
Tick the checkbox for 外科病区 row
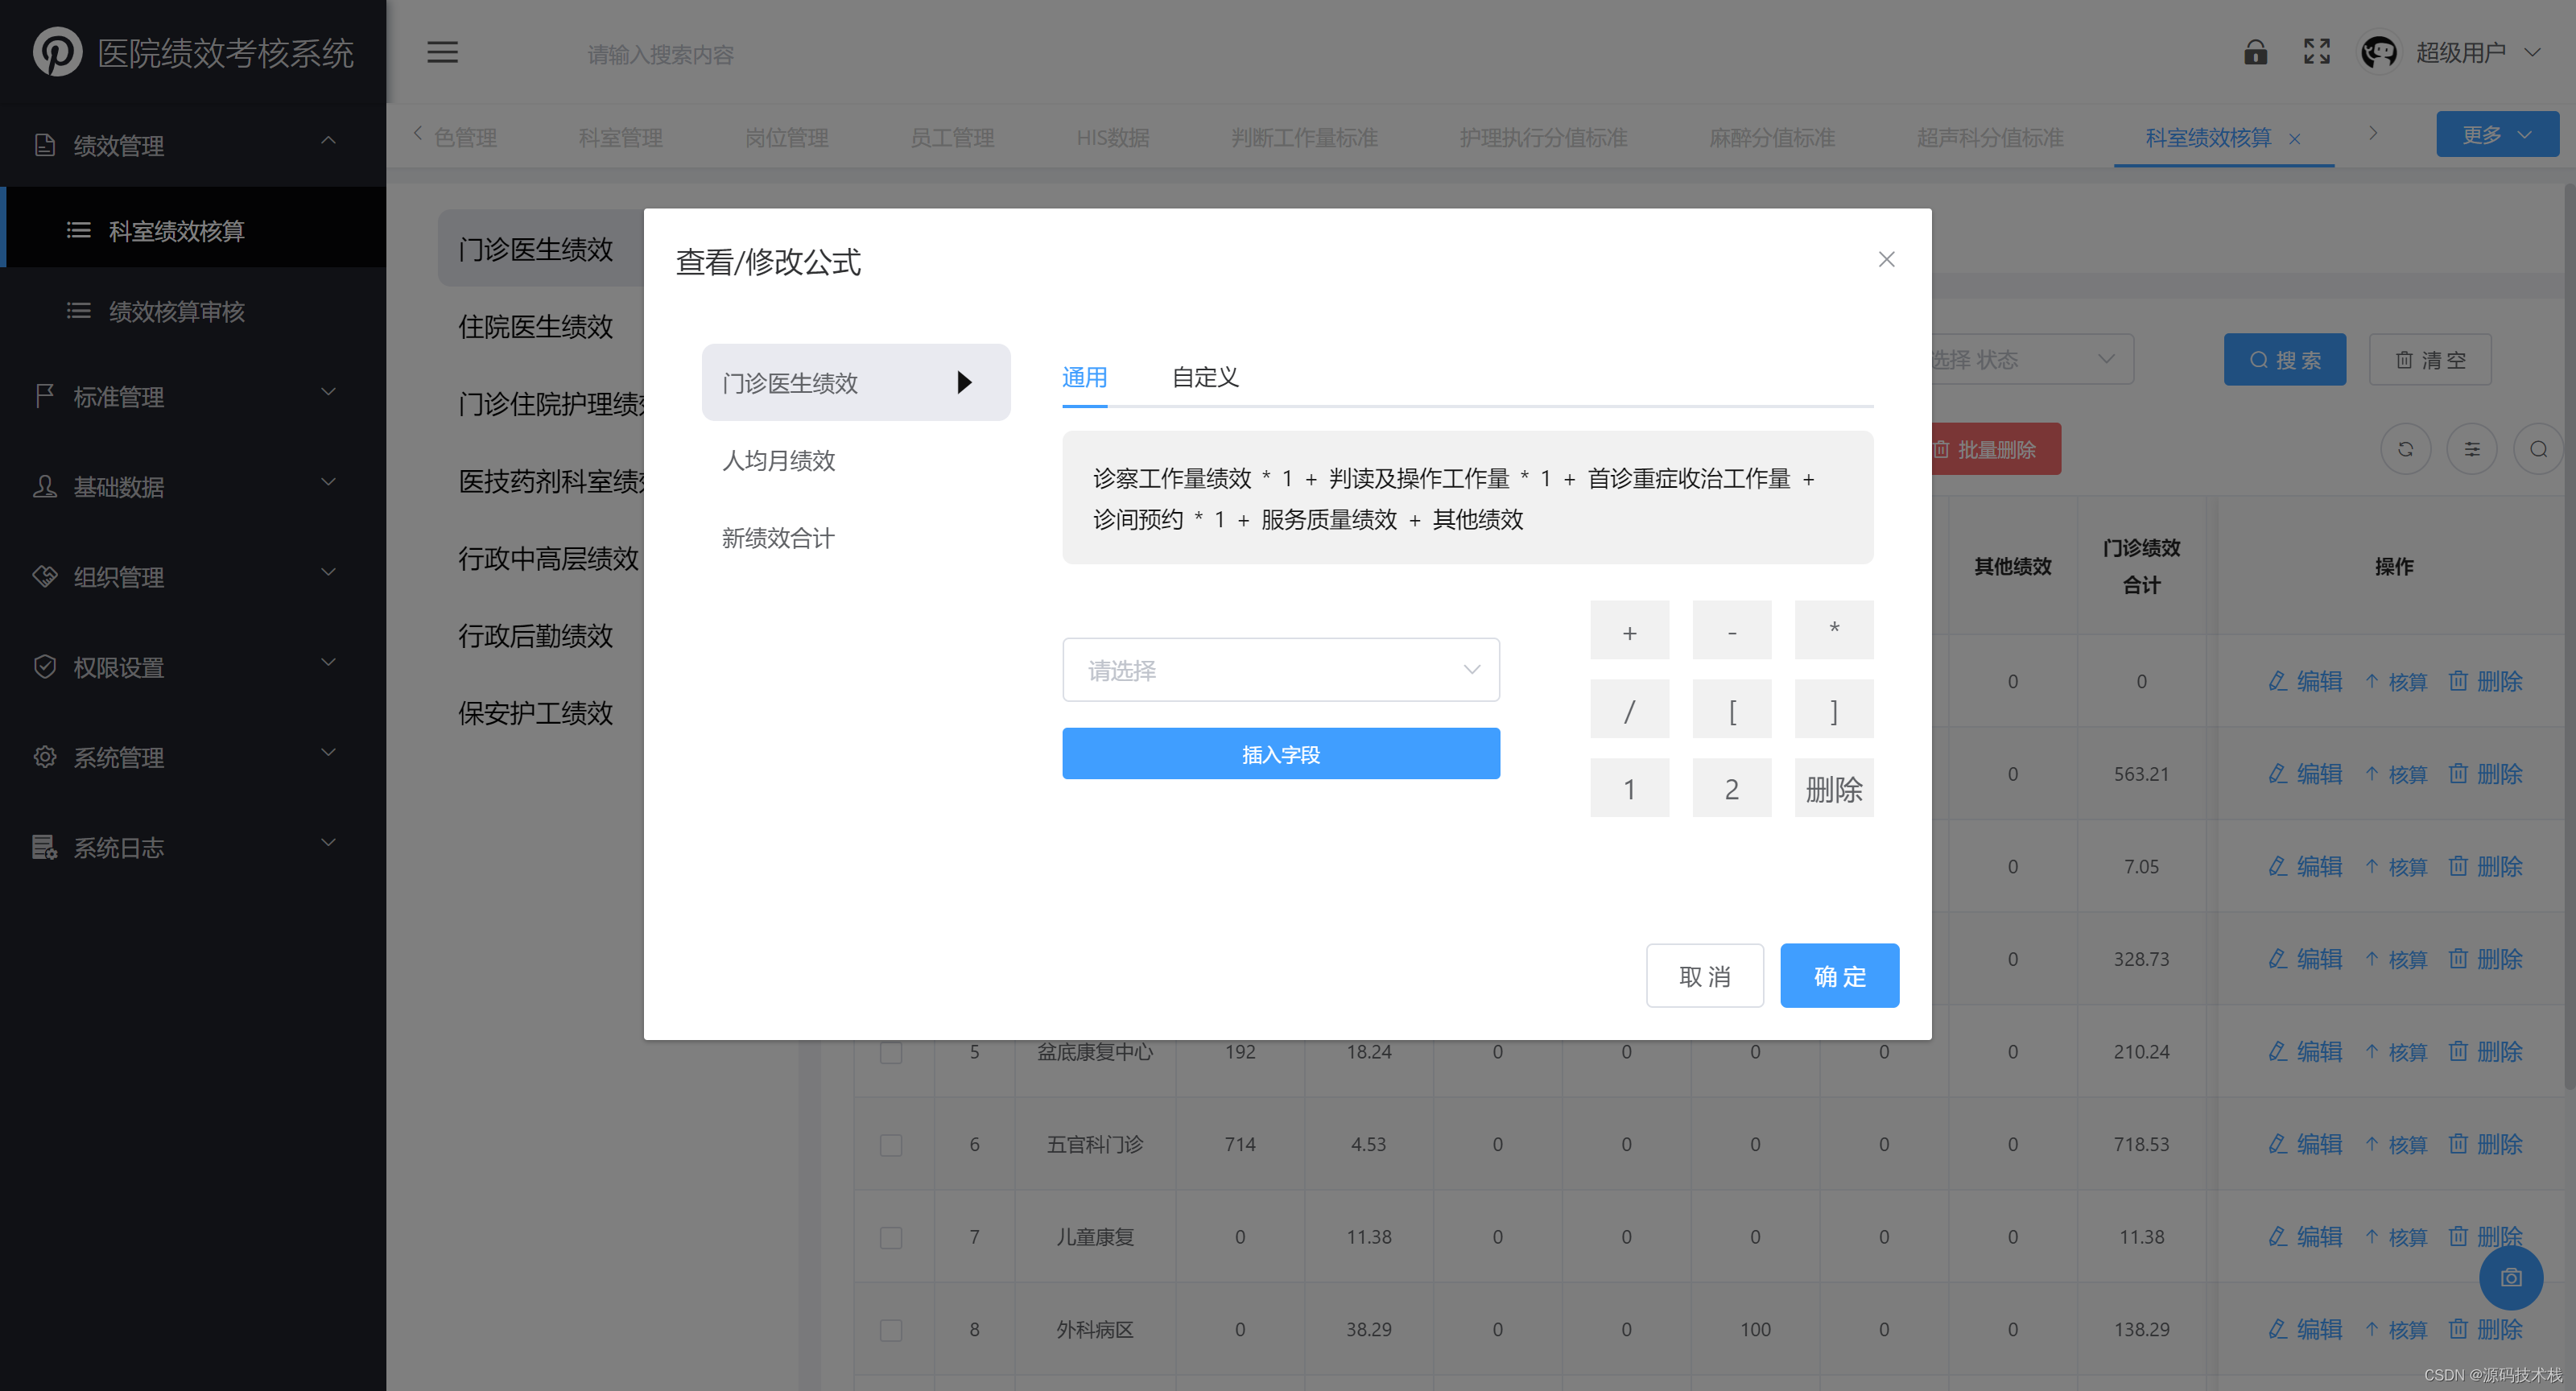pyautogui.click(x=890, y=1330)
